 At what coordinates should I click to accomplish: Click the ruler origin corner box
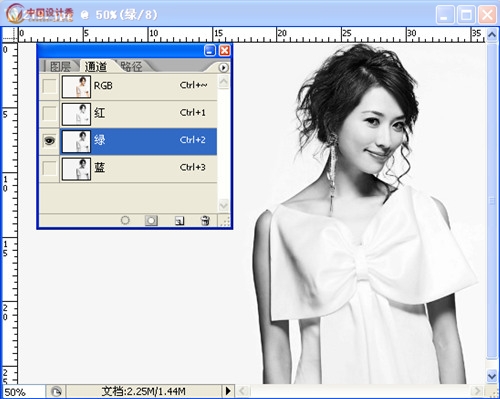point(10,35)
